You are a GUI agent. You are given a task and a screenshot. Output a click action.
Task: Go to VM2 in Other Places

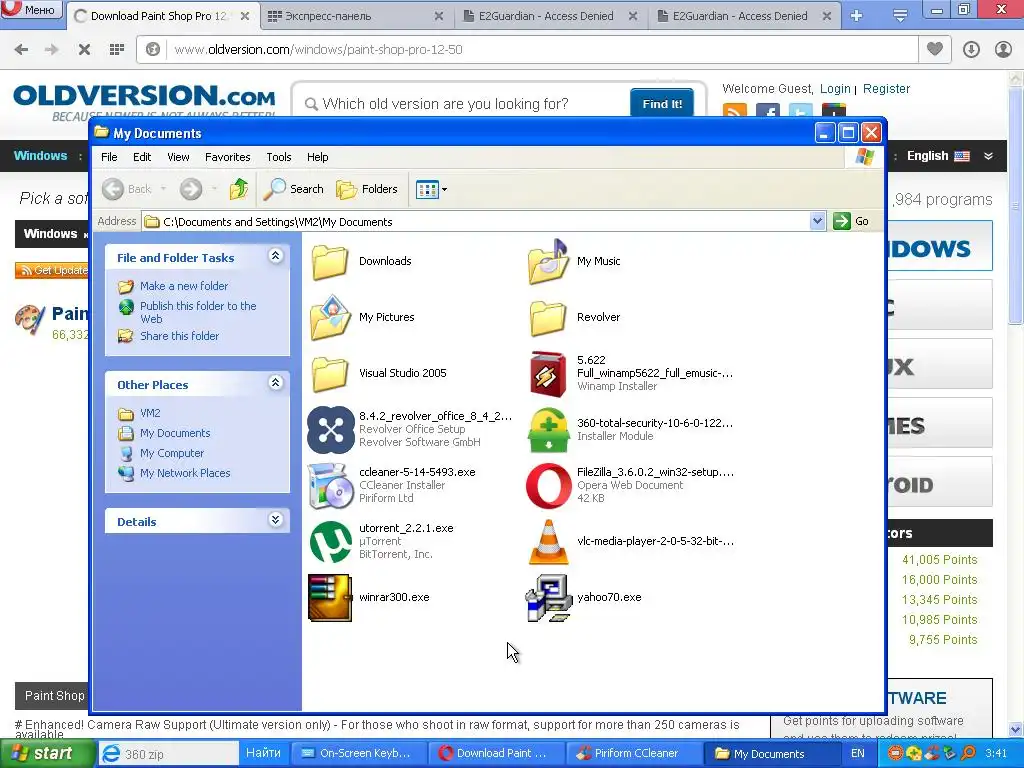(x=150, y=413)
